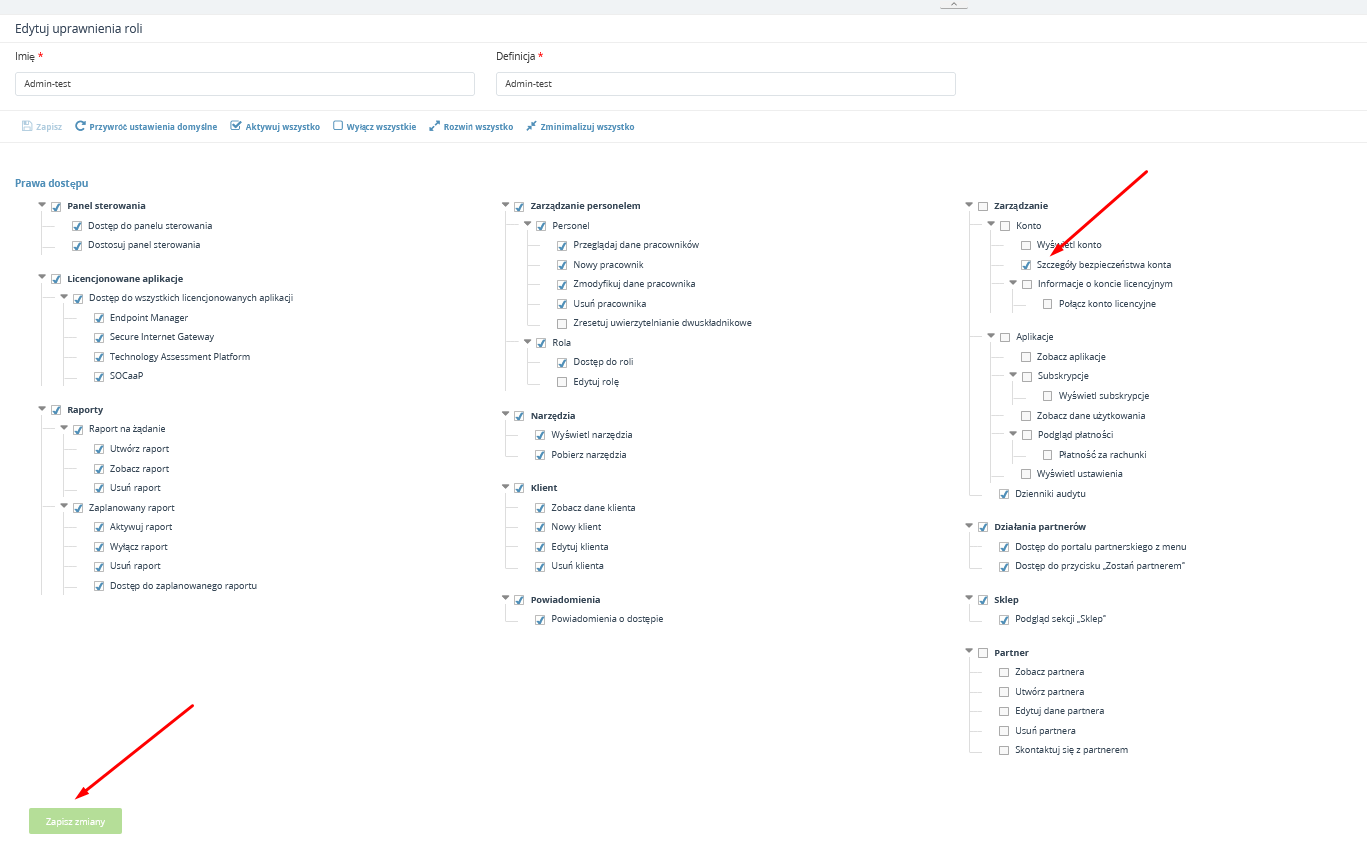1367x843 pixels.
Task: Collapse the Partner tree node
Action: [969, 652]
